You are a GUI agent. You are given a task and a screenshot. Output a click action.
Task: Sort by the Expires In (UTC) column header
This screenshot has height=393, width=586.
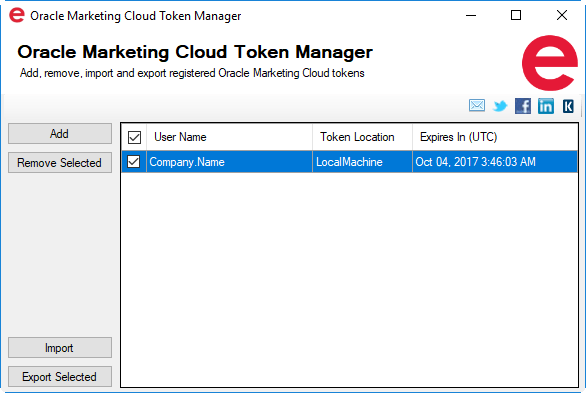495,137
